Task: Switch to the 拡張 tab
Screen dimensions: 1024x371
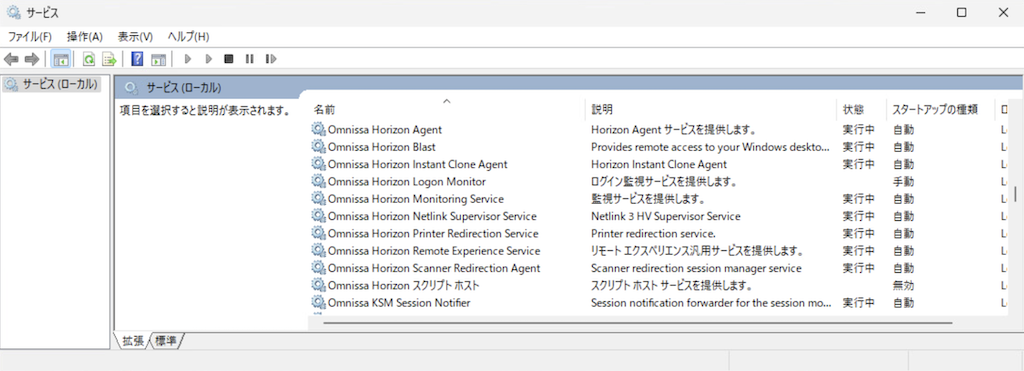Action: pos(134,340)
